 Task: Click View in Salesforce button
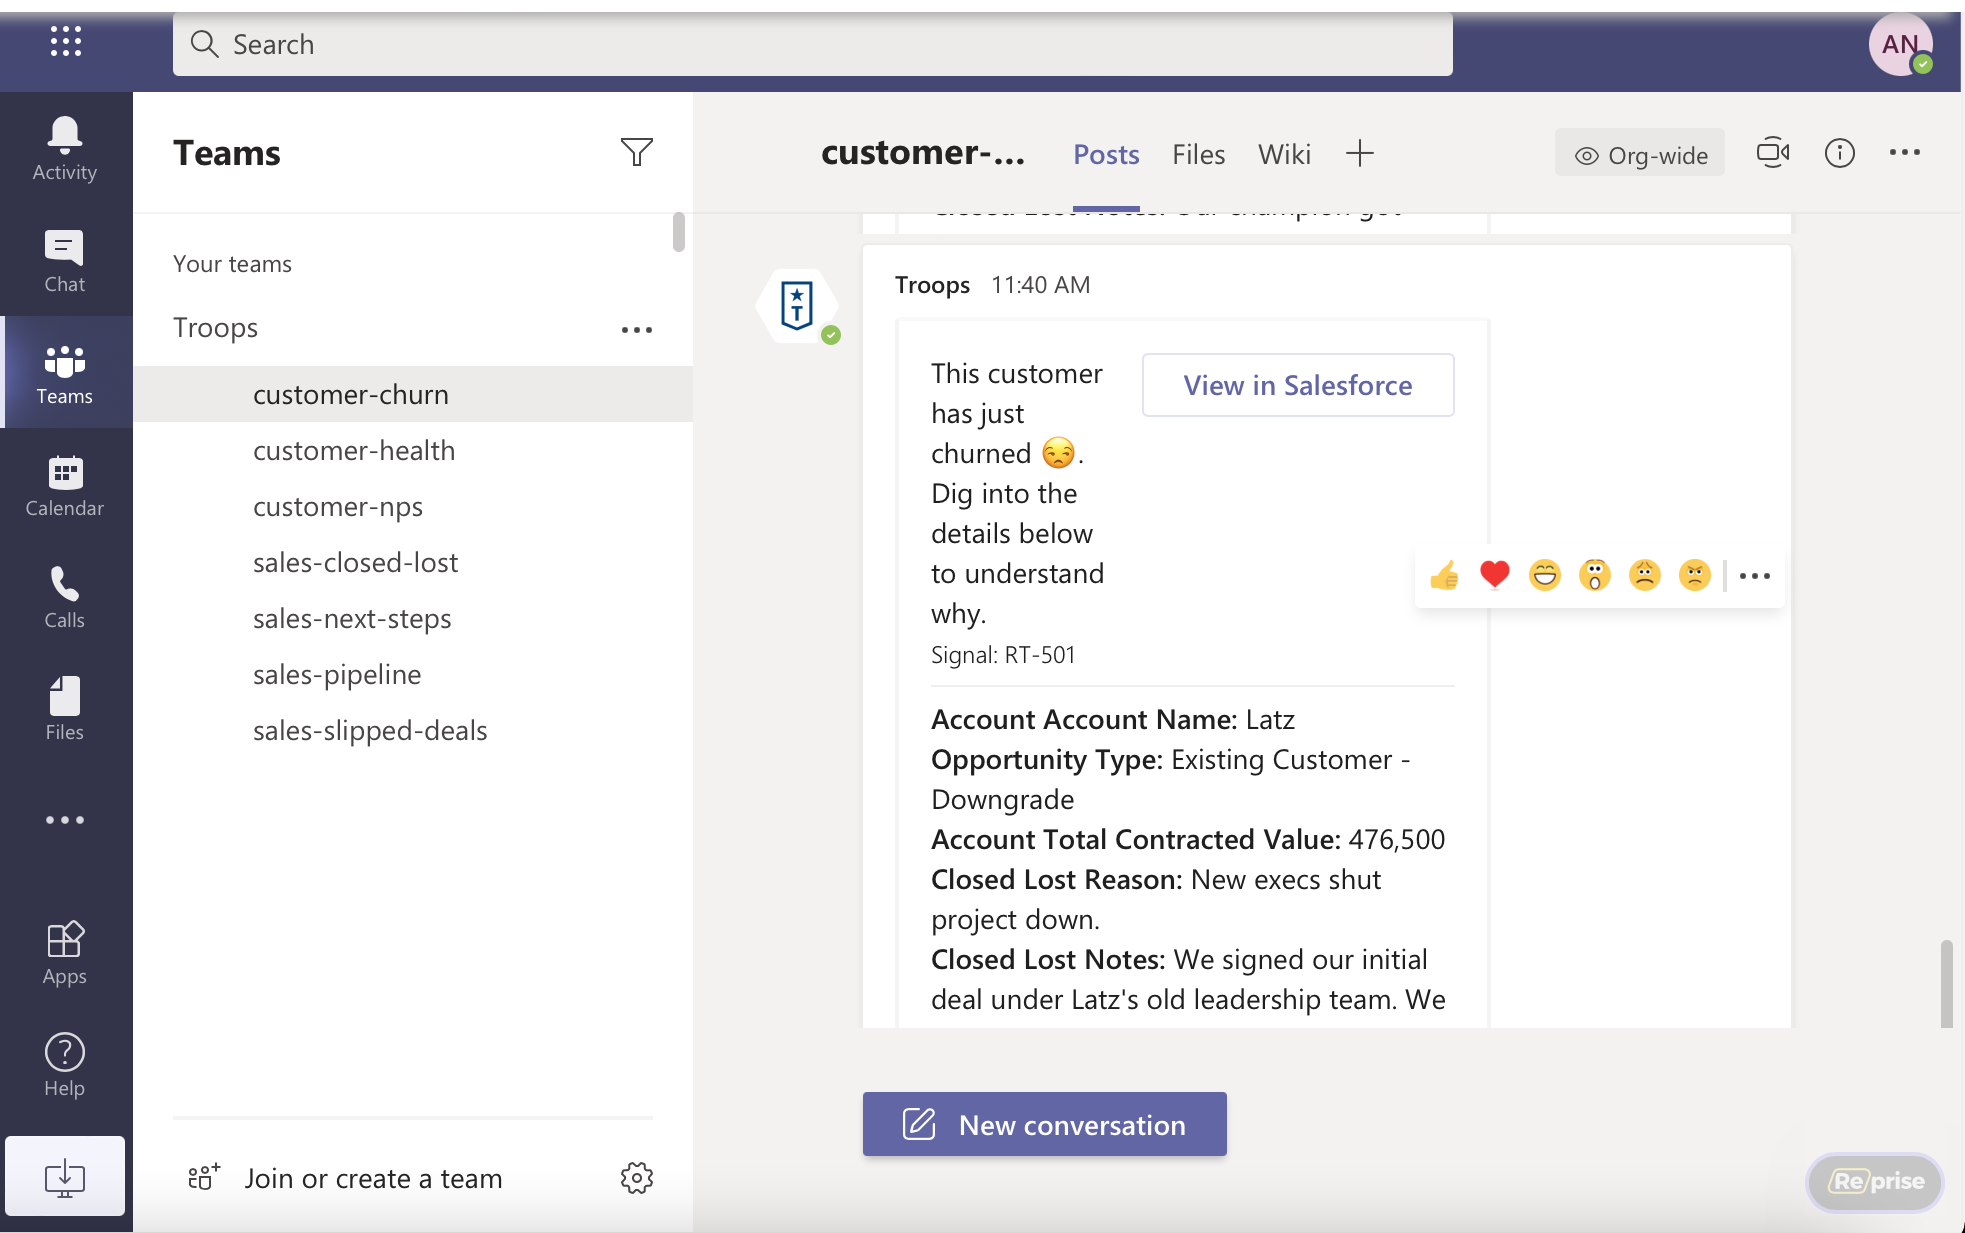[1298, 385]
